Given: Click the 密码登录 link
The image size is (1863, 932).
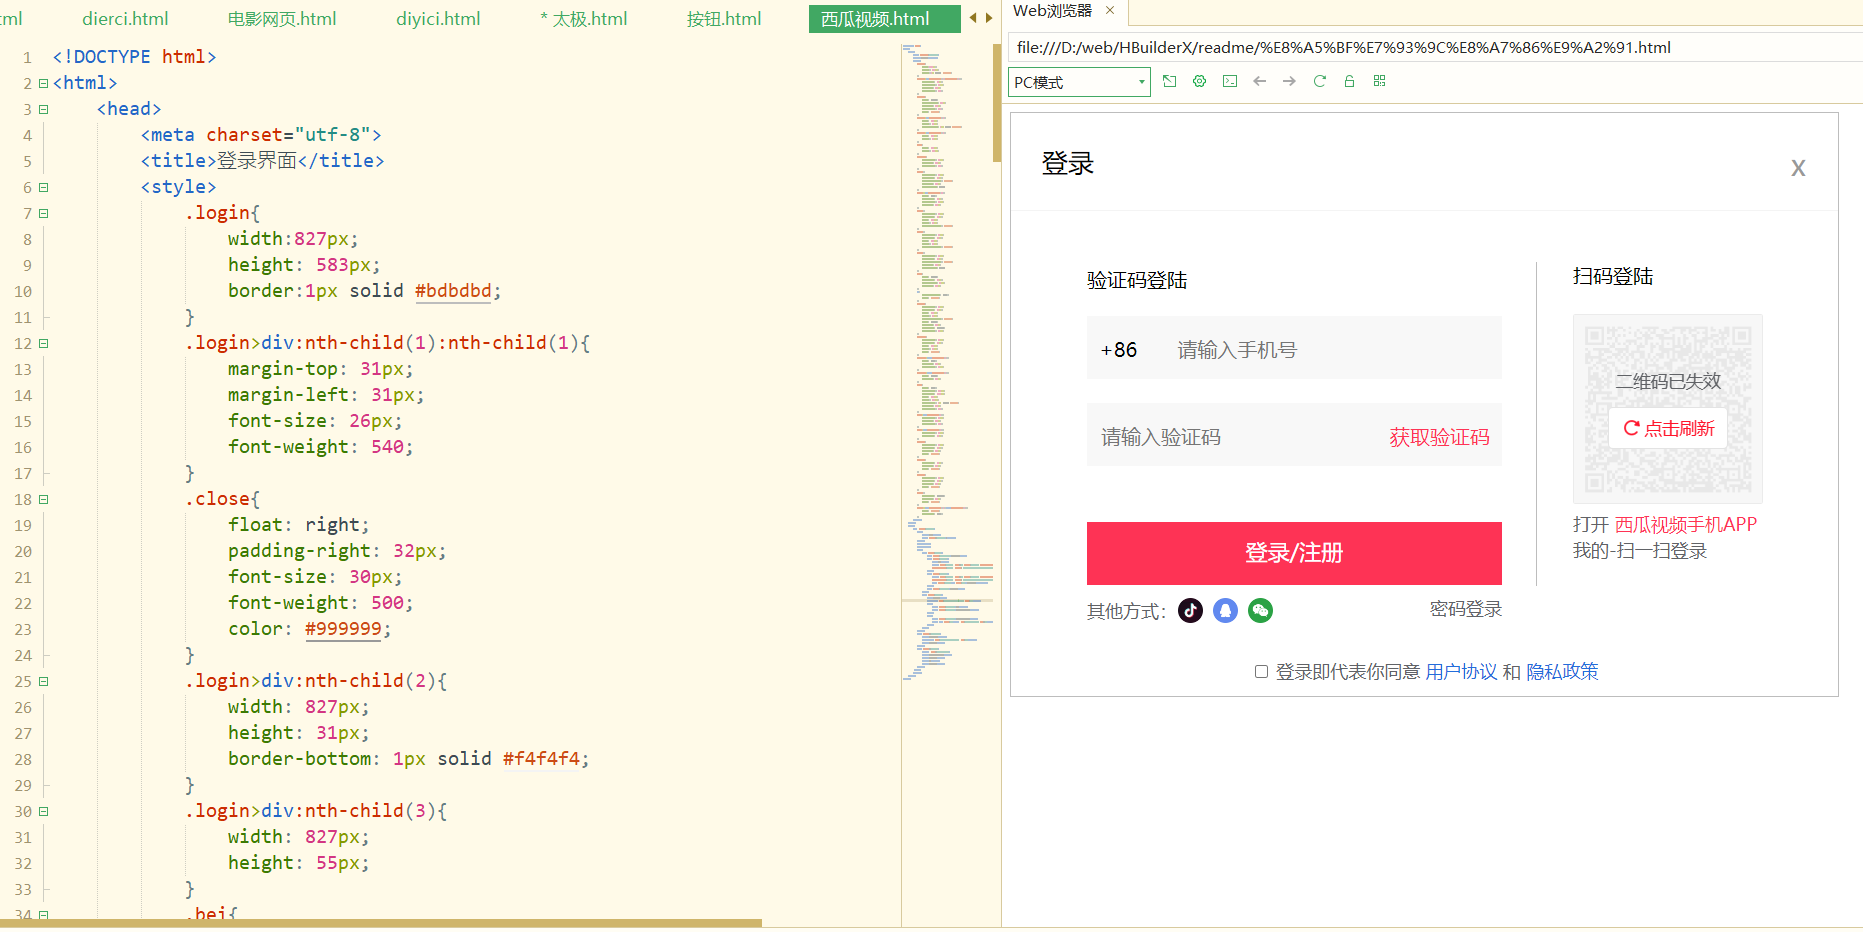Looking at the screenshot, I should click(1466, 609).
